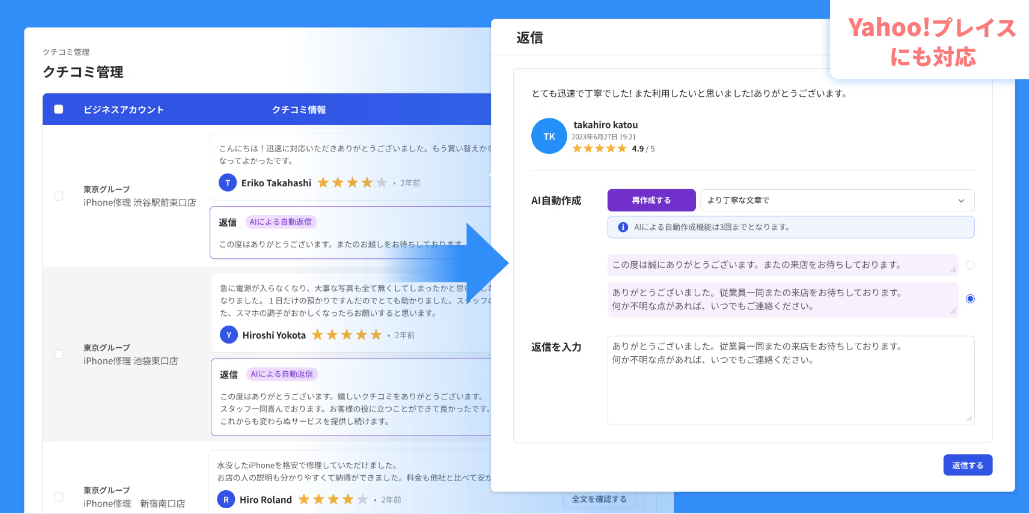The height and width of the screenshot is (514, 1029).
Task: Click the info icon beside the AI自動作成 limit notice
Action: [620, 227]
